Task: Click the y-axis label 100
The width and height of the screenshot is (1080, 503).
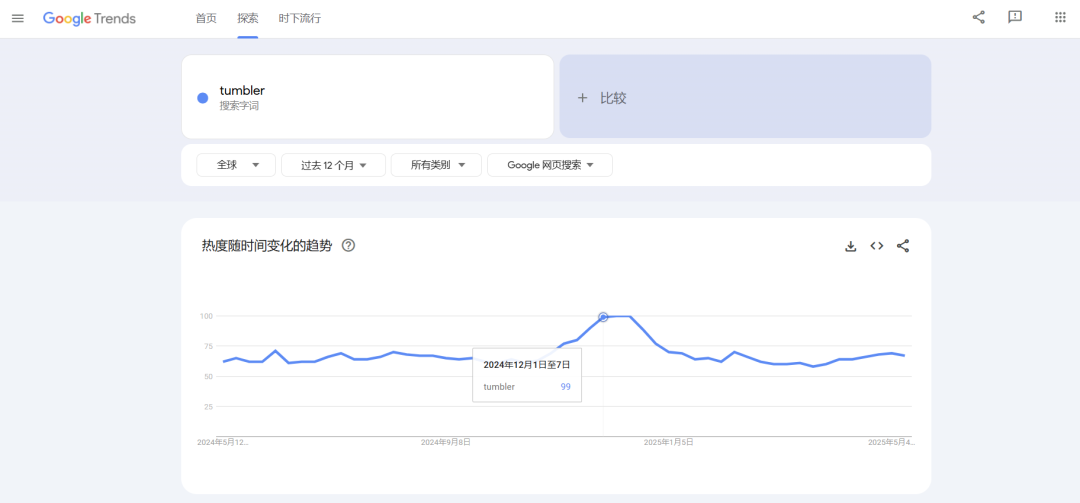Action: click(x=206, y=316)
